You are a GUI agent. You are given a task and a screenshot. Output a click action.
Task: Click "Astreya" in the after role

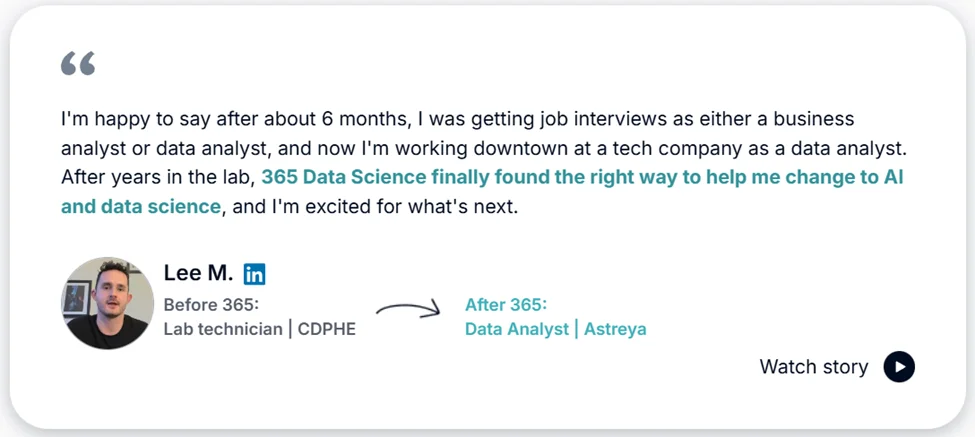tap(615, 329)
